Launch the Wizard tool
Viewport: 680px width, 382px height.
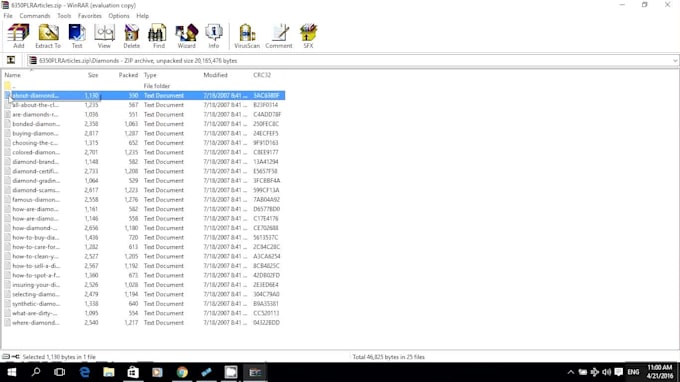[186, 36]
